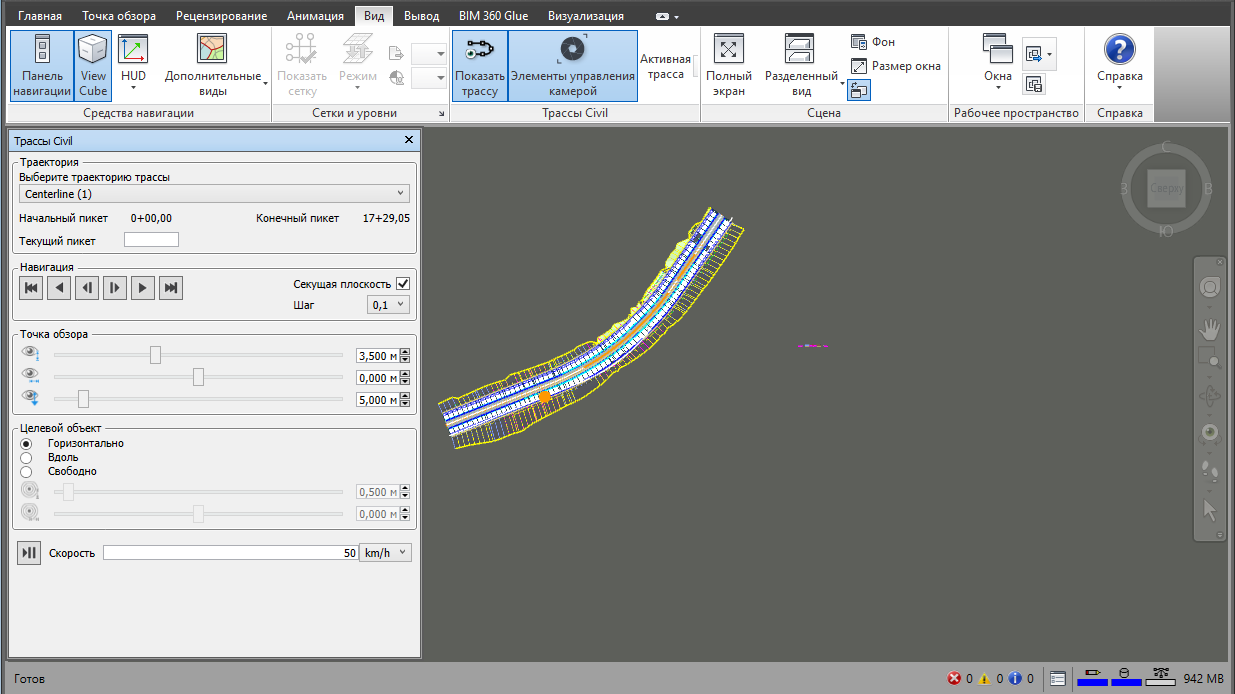Toggle the Панель навигации ribbon button
1235x694 pixels.
click(x=42, y=66)
